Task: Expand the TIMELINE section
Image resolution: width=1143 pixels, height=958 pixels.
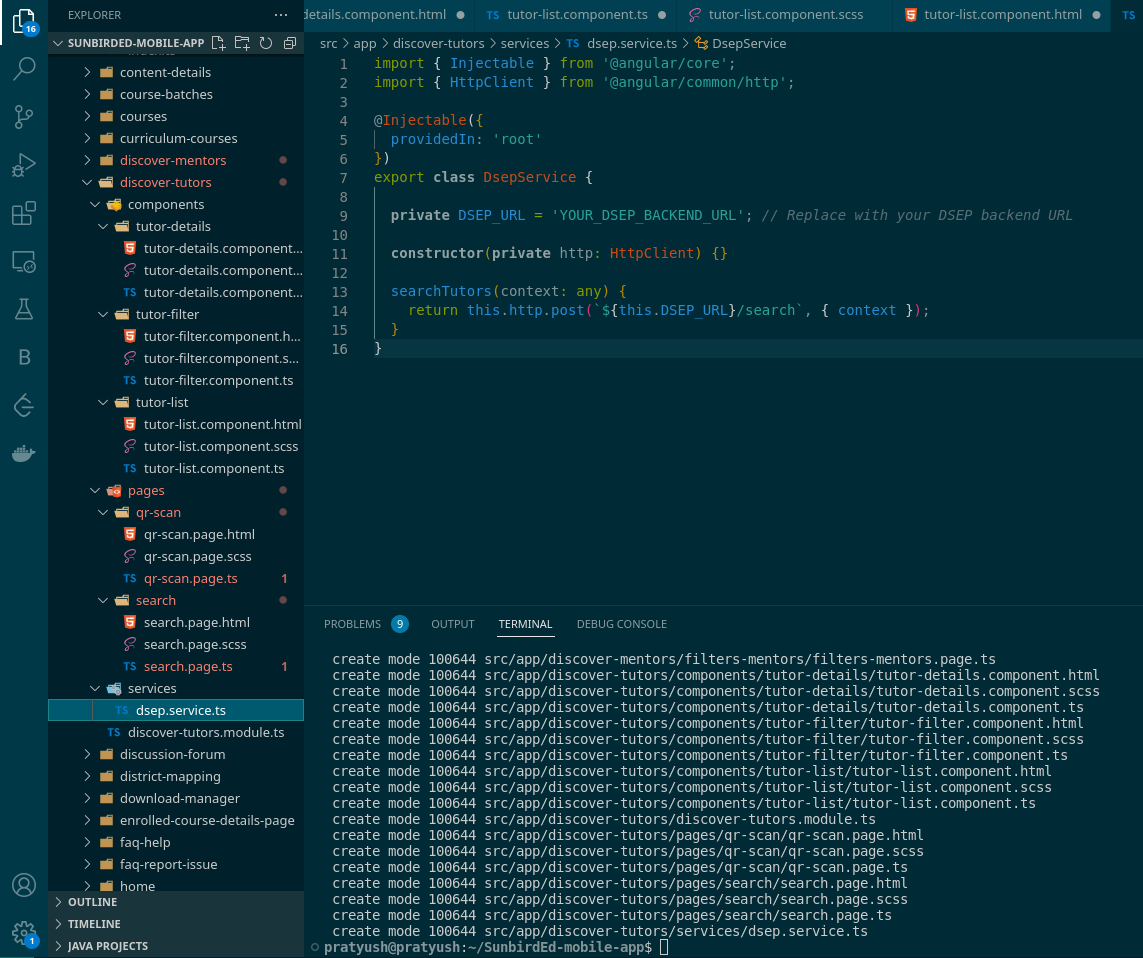Action: pos(94,924)
